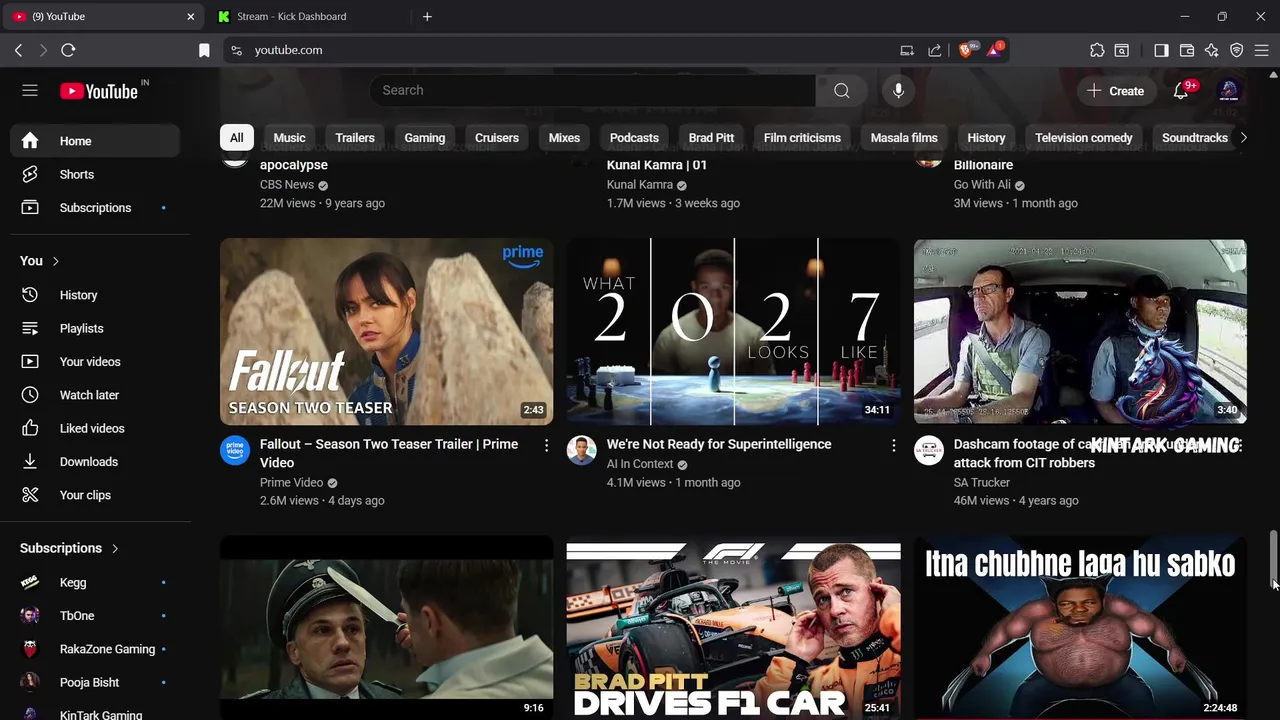Select the Gaming filter chip
1280x720 pixels.
[425, 138]
